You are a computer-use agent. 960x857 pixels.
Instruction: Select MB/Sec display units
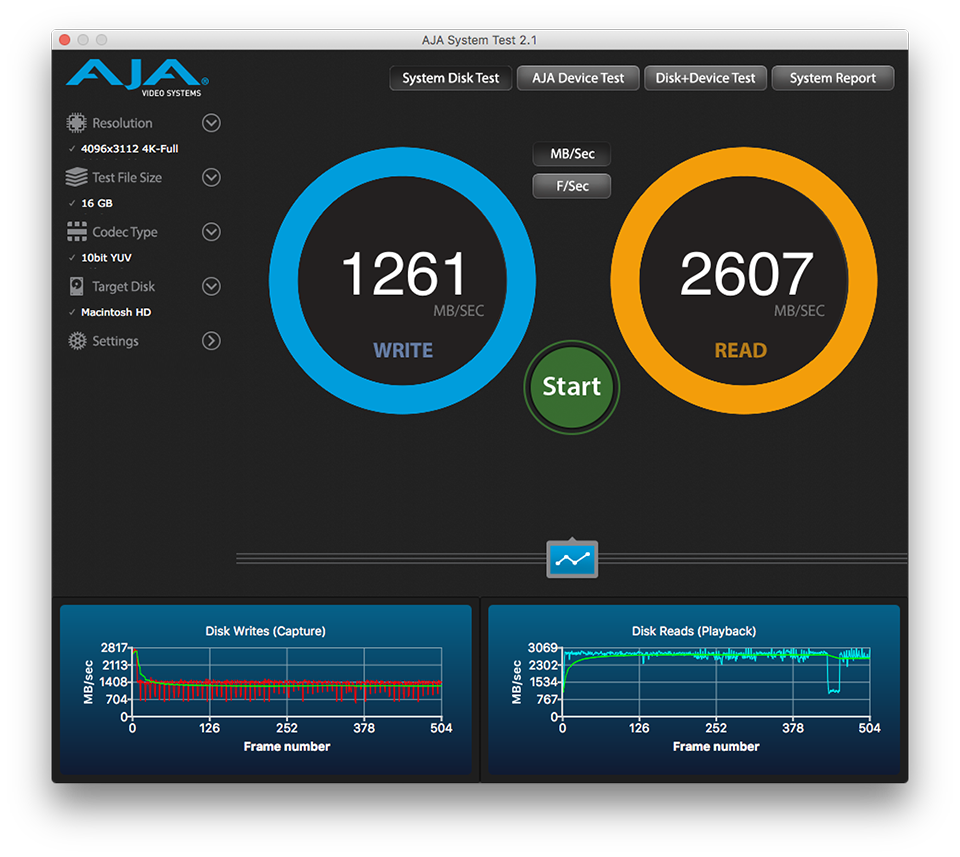(x=572, y=154)
